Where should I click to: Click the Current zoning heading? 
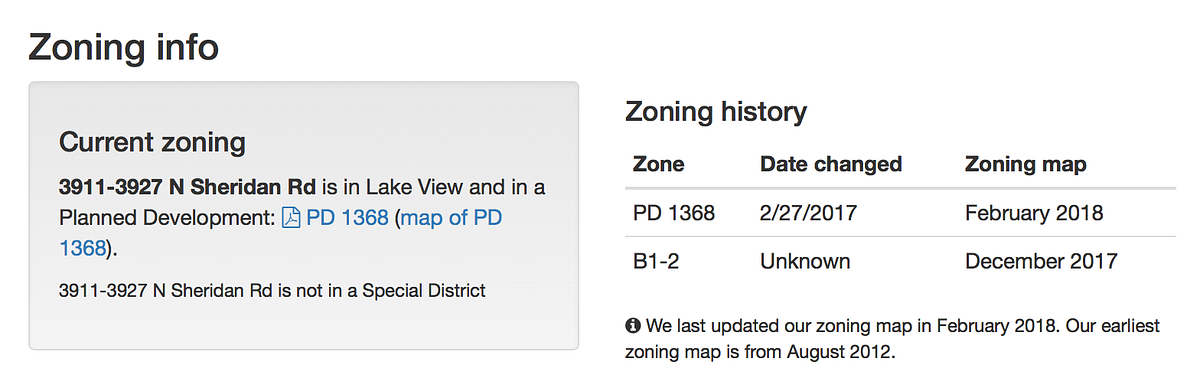pyautogui.click(x=152, y=142)
